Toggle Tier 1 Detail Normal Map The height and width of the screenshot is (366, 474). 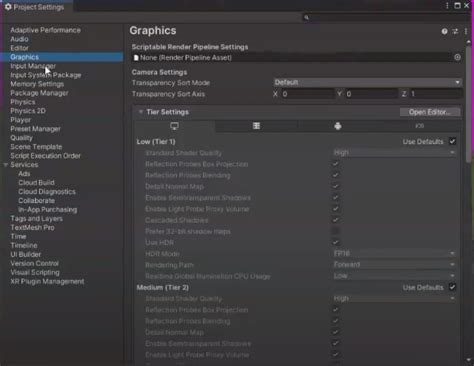point(336,186)
